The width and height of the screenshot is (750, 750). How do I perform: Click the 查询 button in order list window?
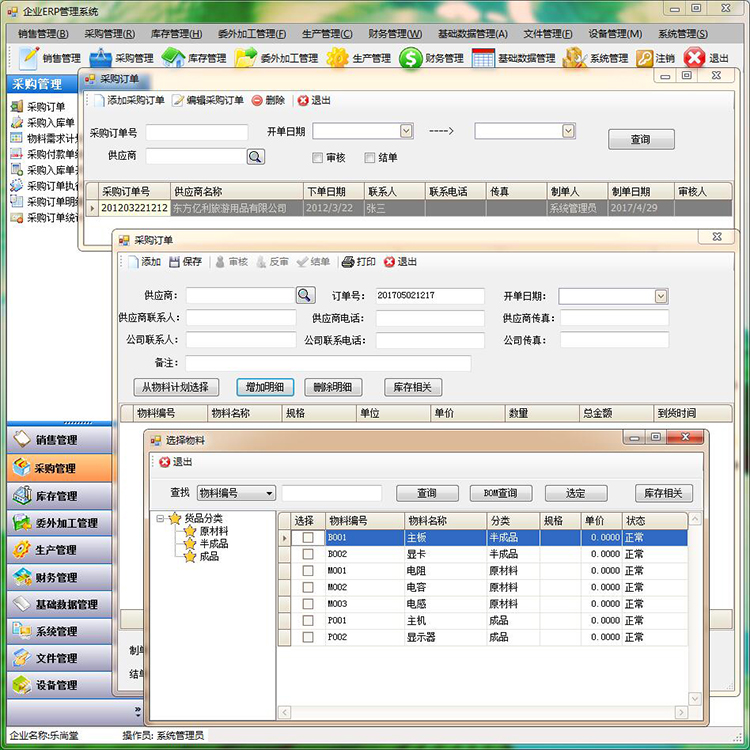pyautogui.click(x=641, y=139)
